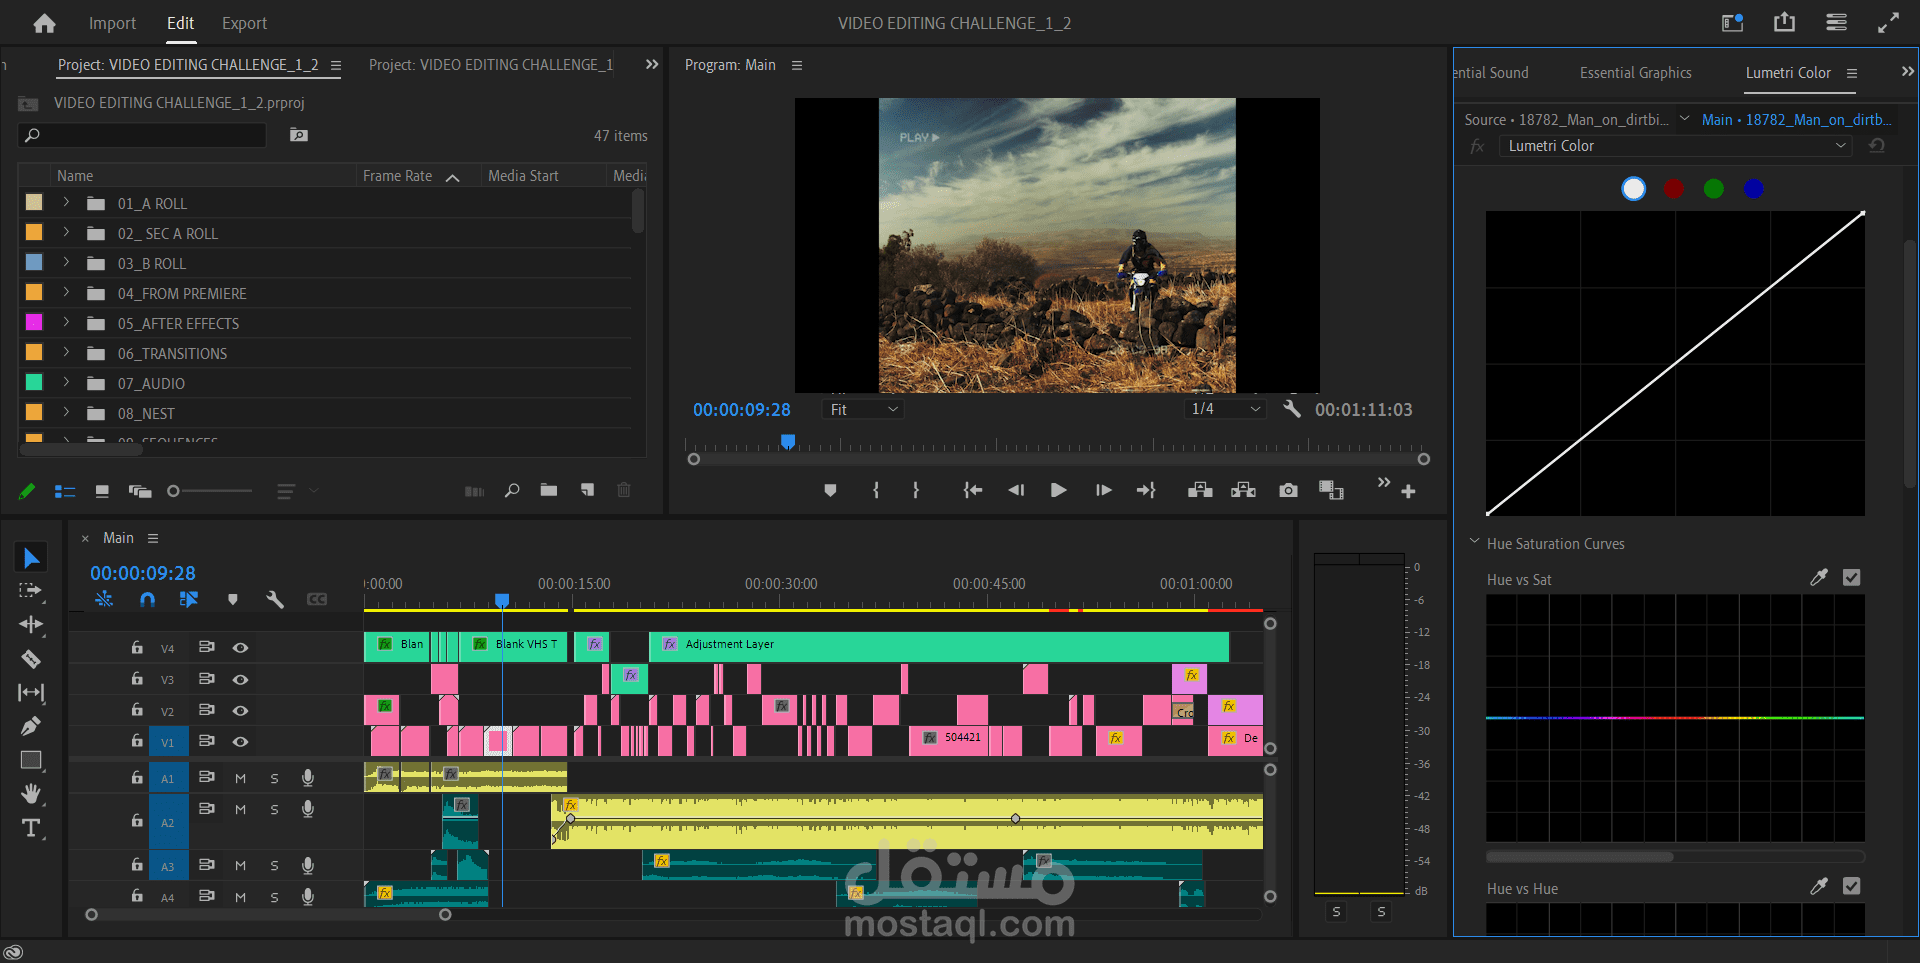1920x963 pixels.
Task: Solo audio track A2
Action: point(274,809)
